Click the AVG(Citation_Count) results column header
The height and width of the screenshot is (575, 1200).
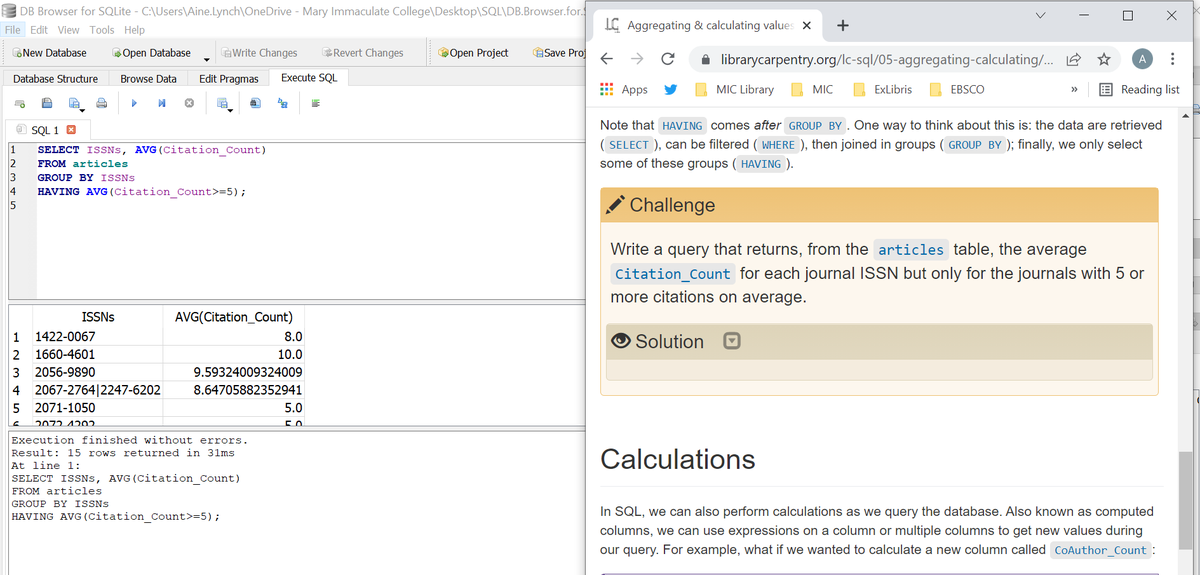point(233,317)
